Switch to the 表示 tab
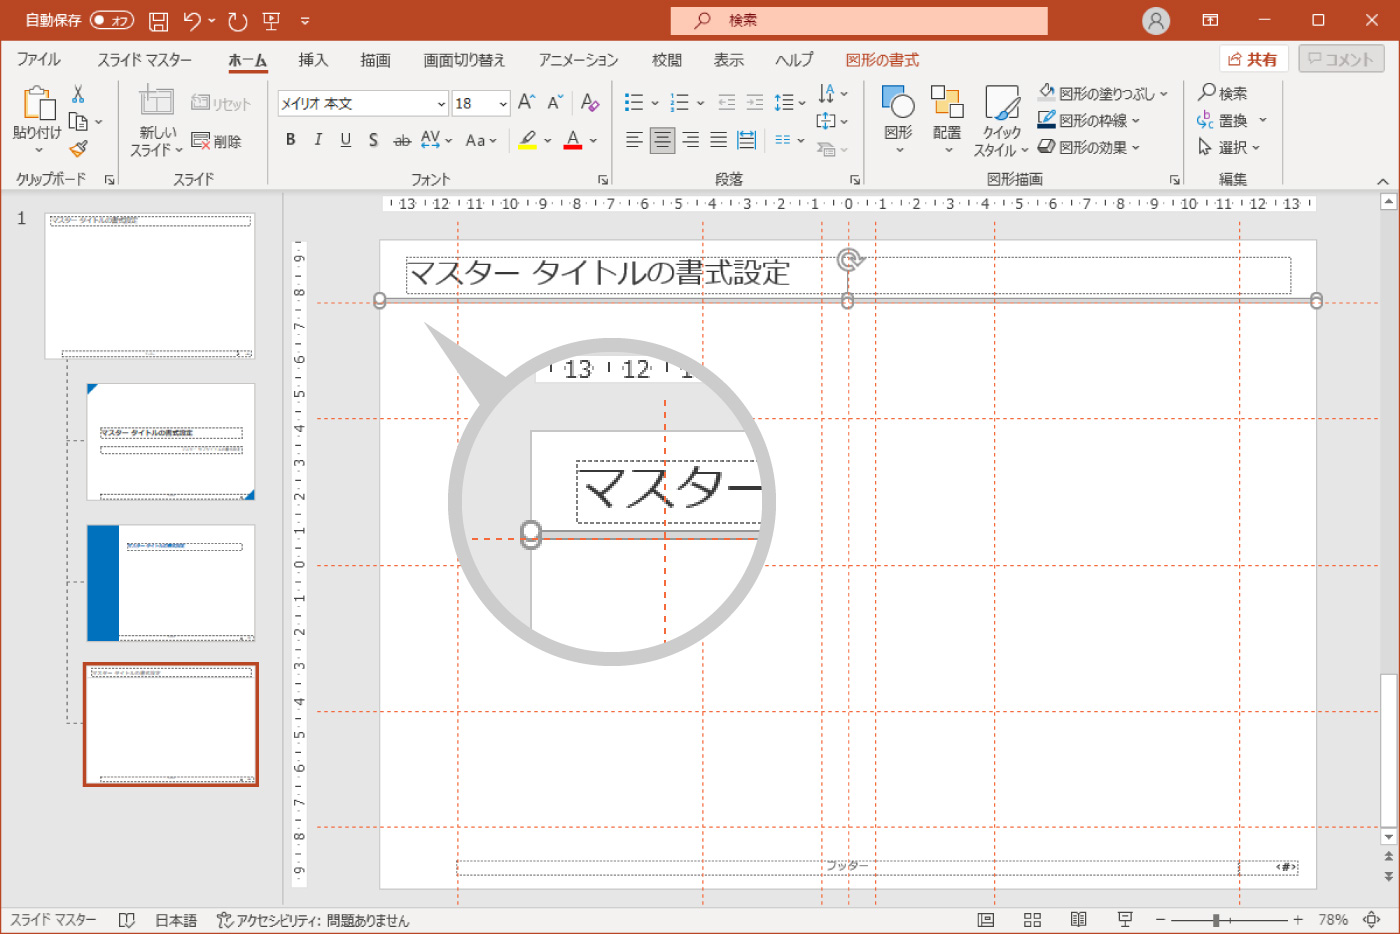Image resolution: width=1400 pixels, height=934 pixels. [728, 60]
